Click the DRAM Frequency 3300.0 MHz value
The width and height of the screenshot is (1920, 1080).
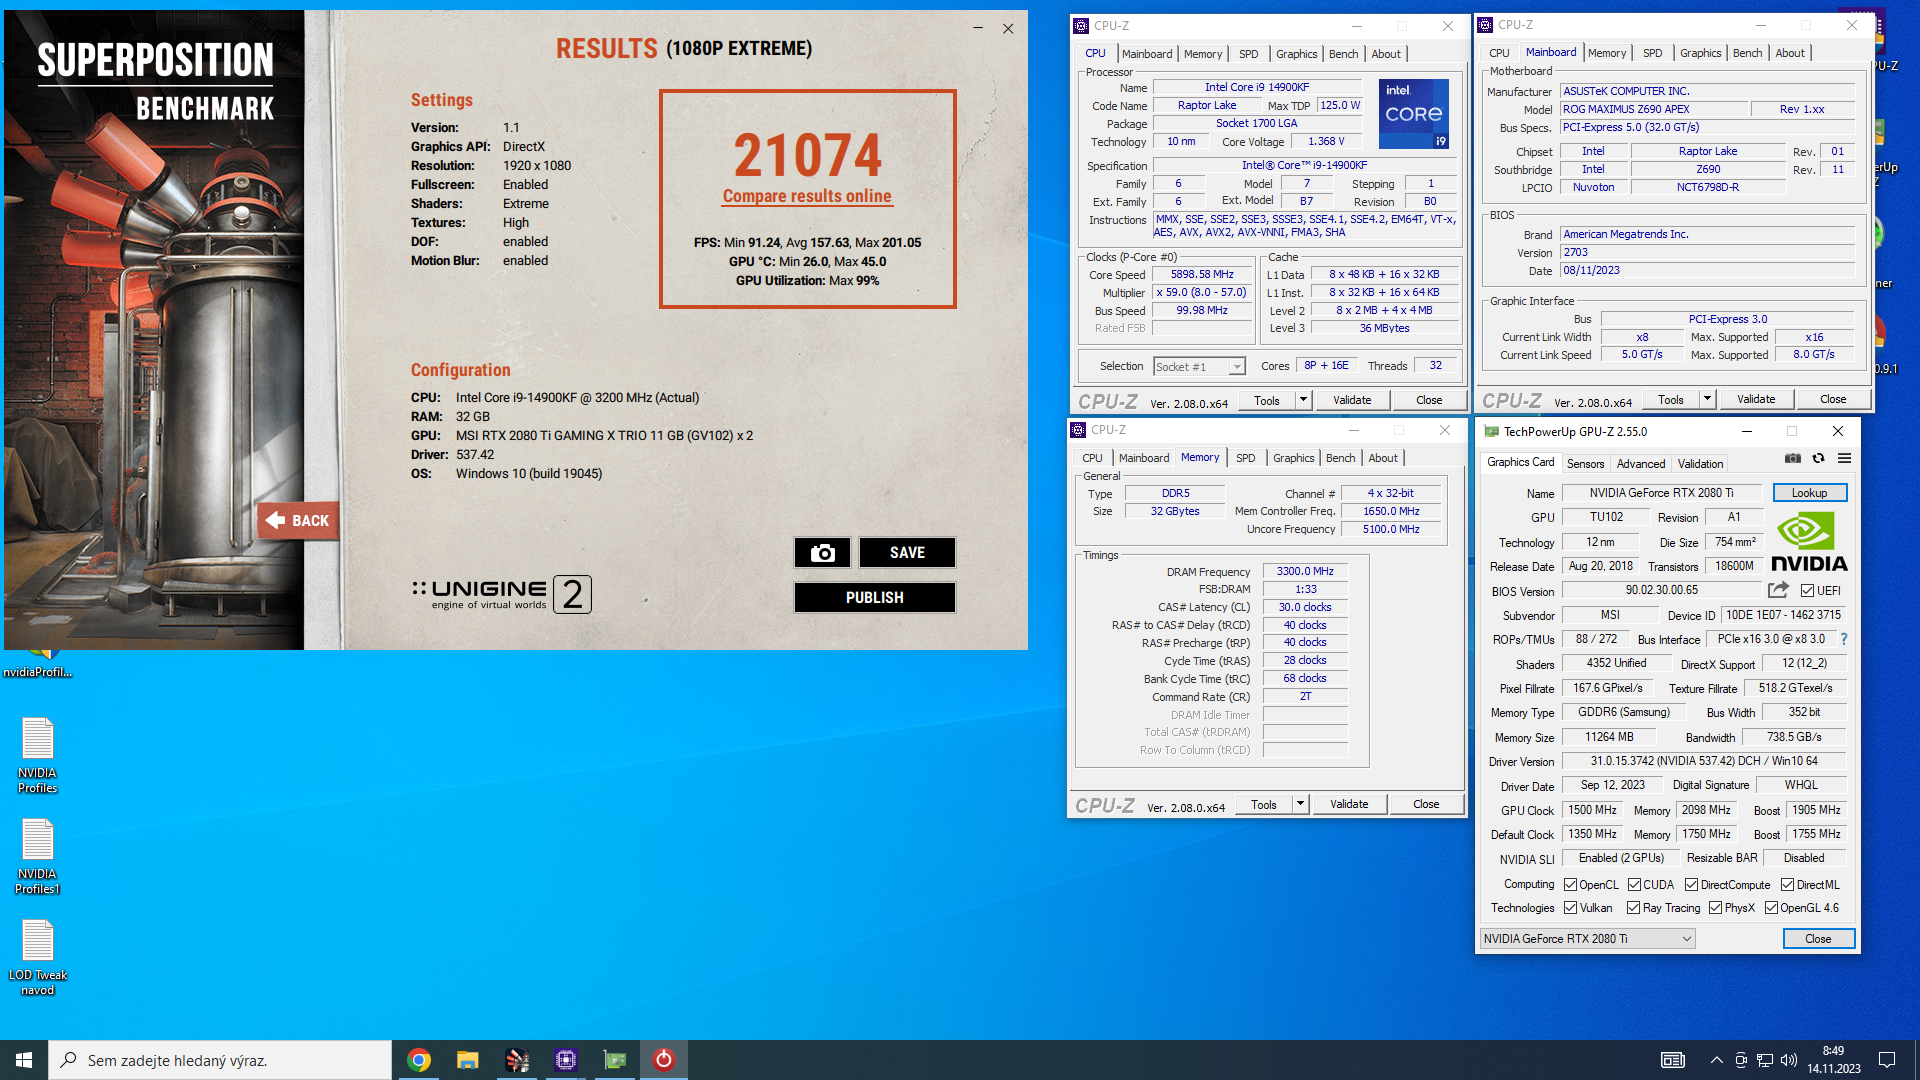pyautogui.click(x=1305, y=571)
